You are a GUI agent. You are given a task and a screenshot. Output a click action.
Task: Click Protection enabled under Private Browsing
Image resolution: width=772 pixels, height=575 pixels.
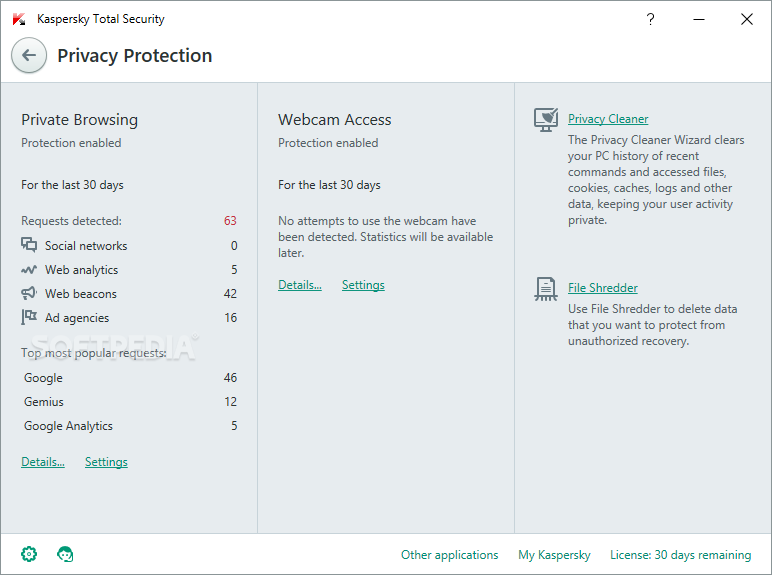71,143
